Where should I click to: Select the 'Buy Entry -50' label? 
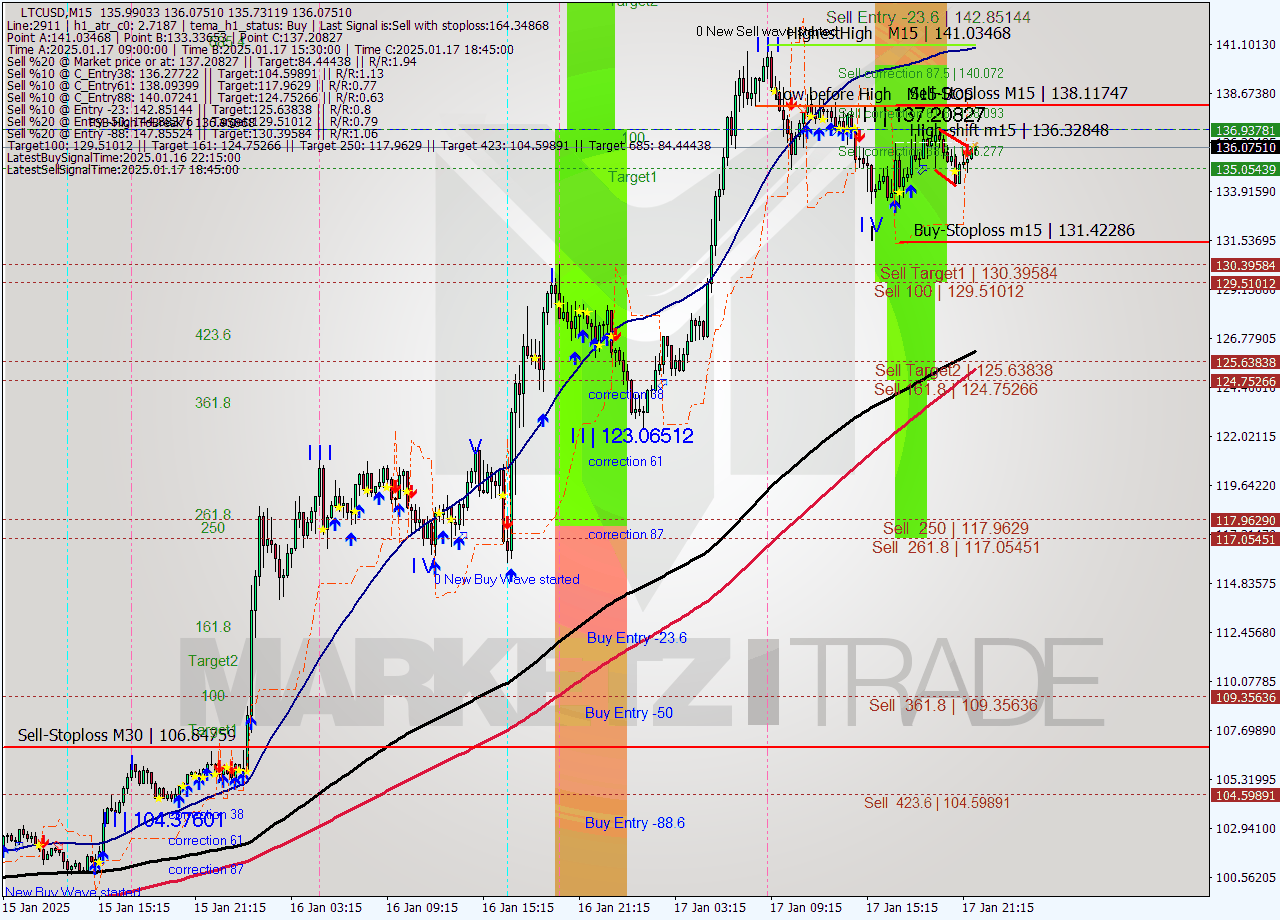tap(628, 713)
